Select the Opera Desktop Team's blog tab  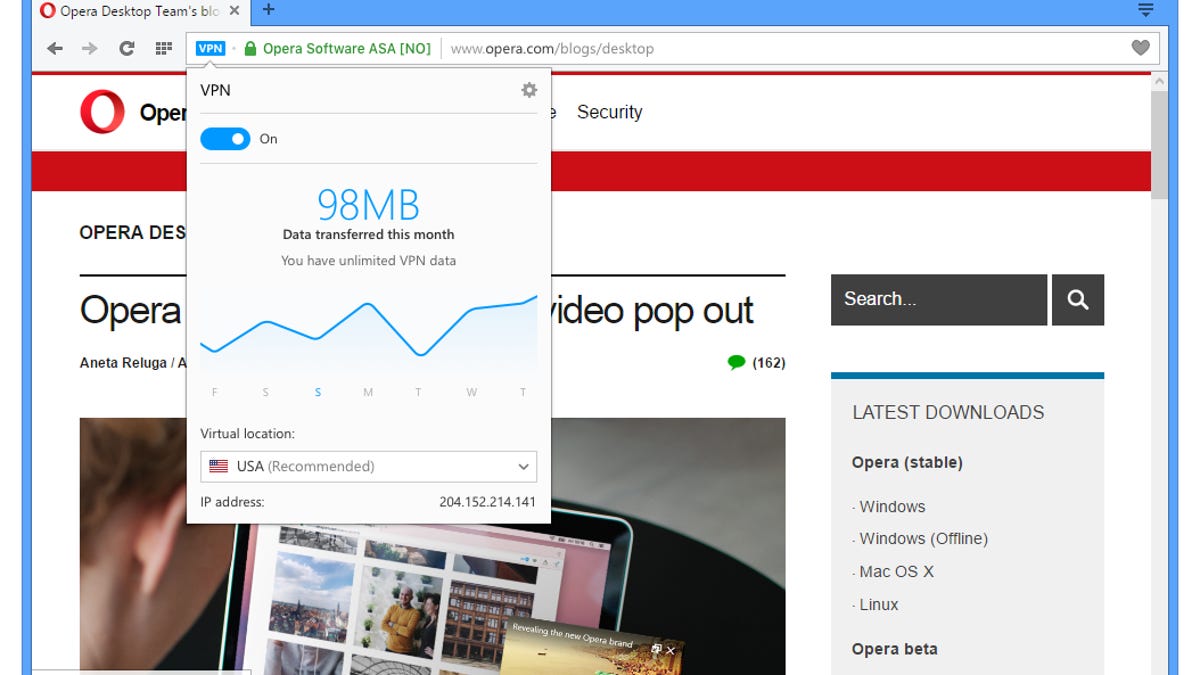pyautogui.click(x=130, y=11)
